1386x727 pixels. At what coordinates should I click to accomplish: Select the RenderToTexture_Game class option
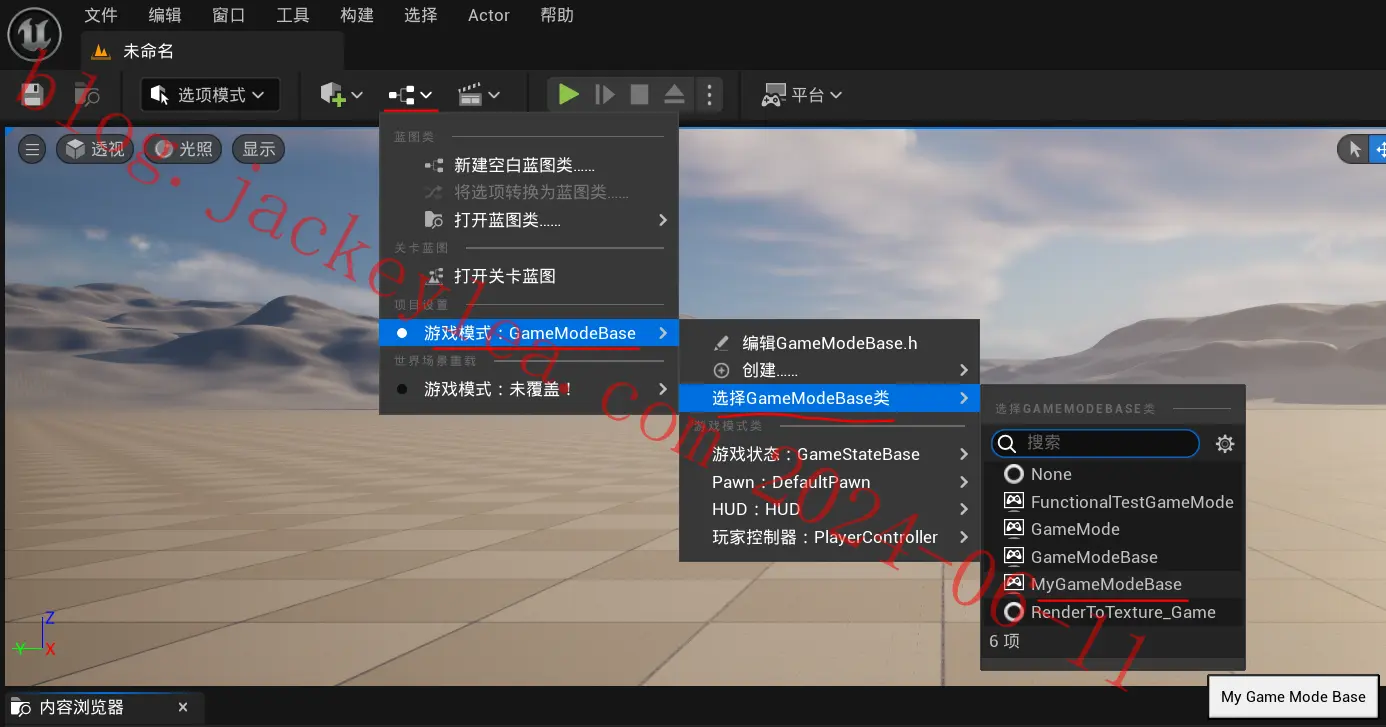coord(1113,612)
